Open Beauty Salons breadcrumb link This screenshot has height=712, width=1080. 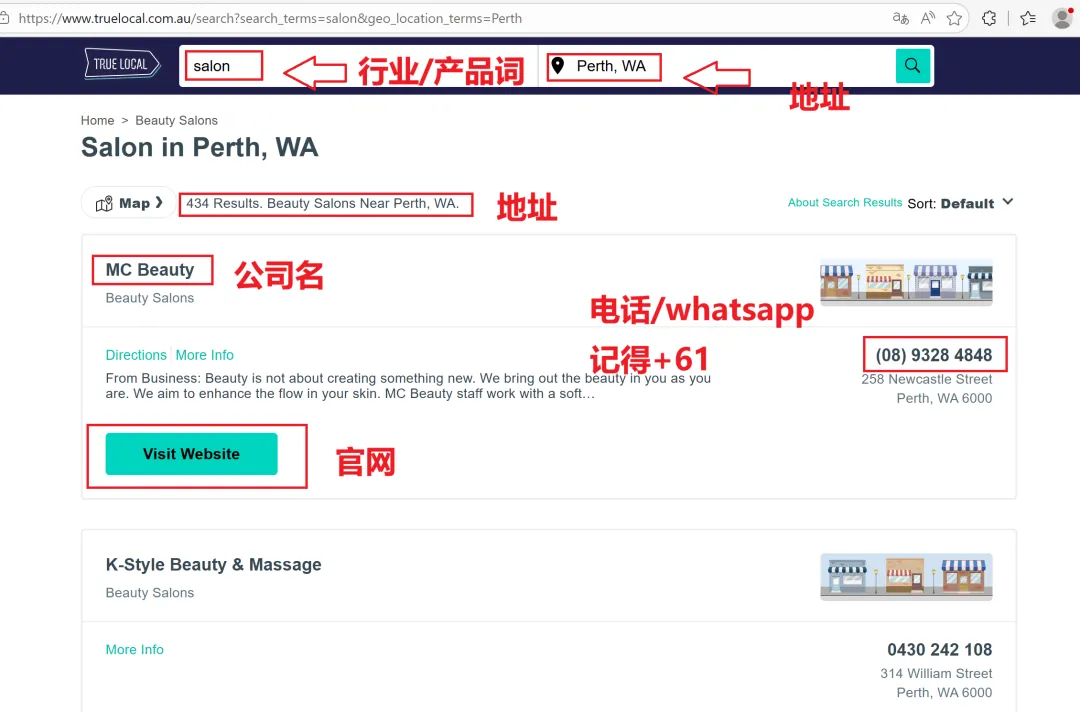[176, 121]
